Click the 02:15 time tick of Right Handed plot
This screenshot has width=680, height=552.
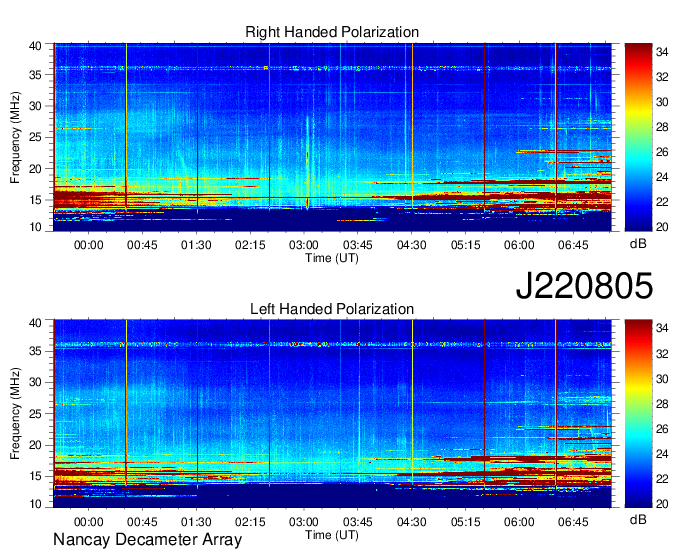[250, 245]
